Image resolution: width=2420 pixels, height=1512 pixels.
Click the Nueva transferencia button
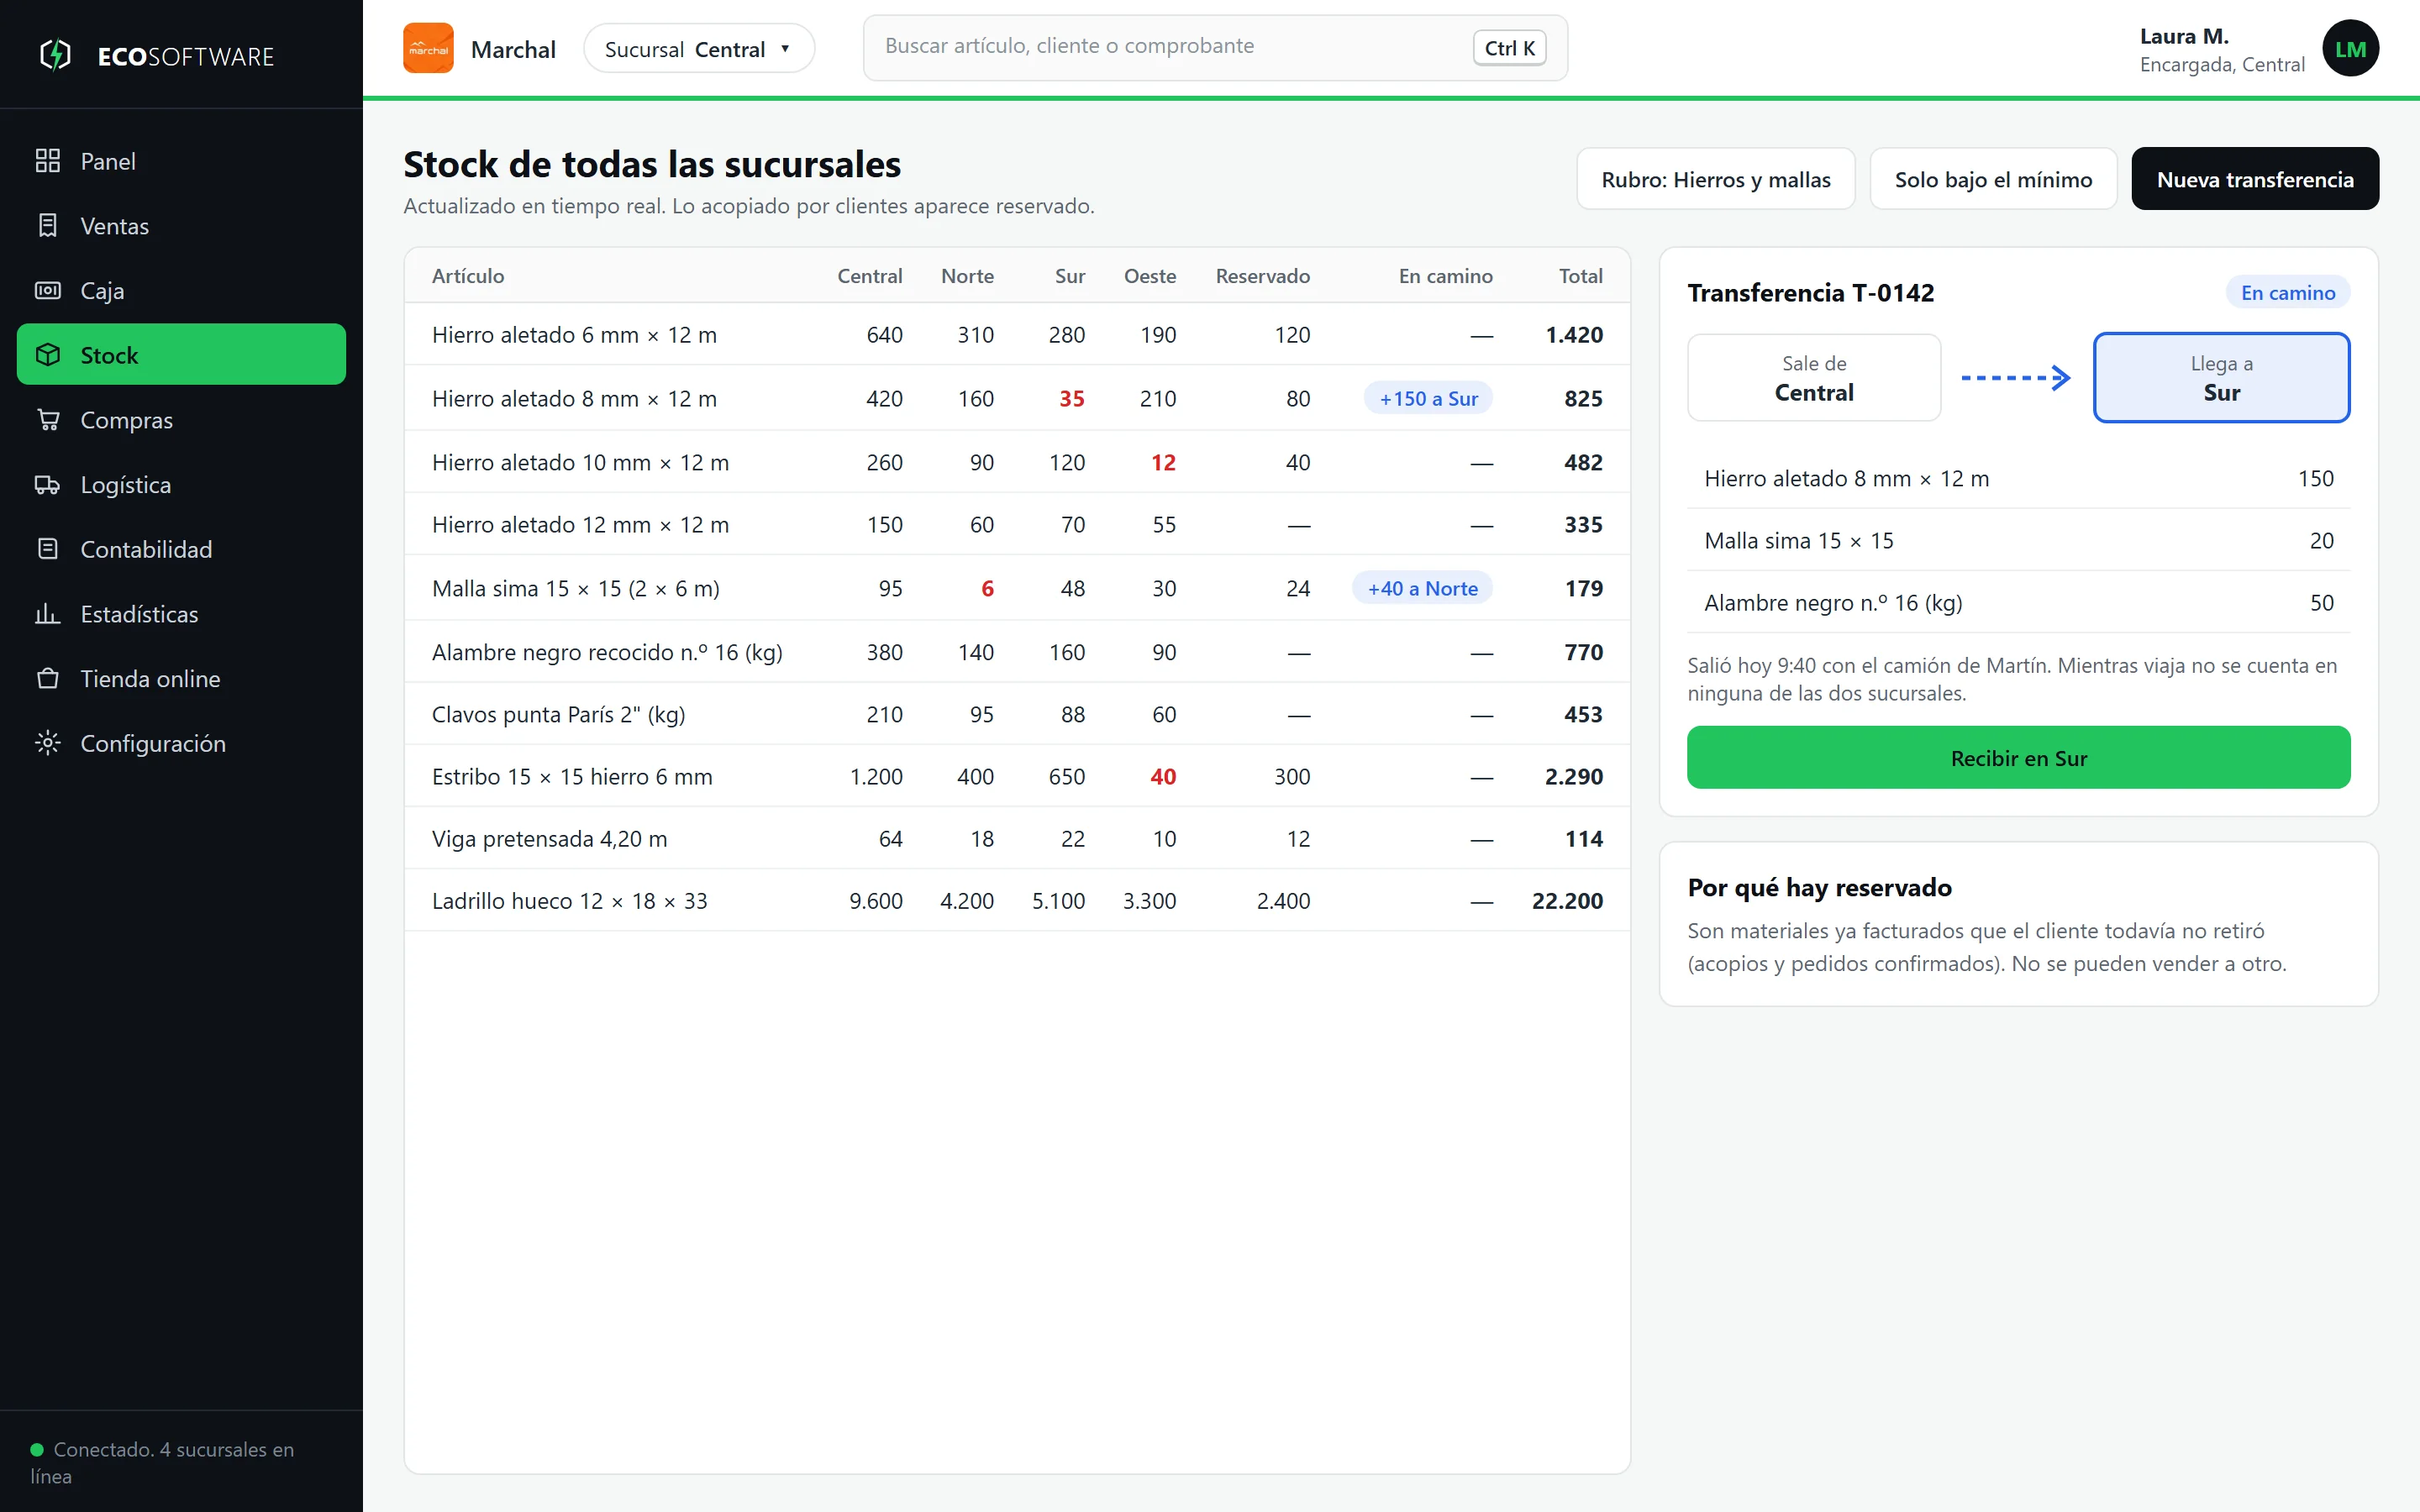(2255, 179)
